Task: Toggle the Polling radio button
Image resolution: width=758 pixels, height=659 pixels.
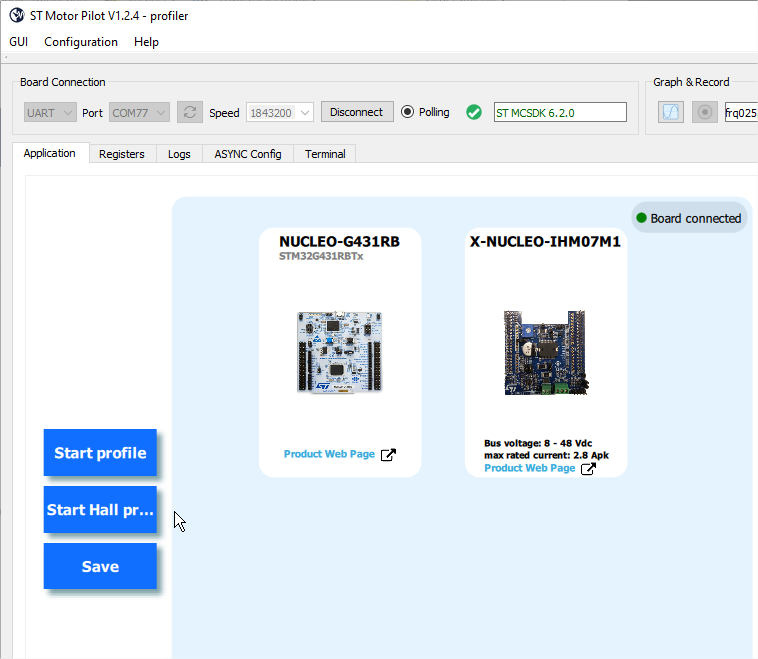Action: click(x=408, y=112)
